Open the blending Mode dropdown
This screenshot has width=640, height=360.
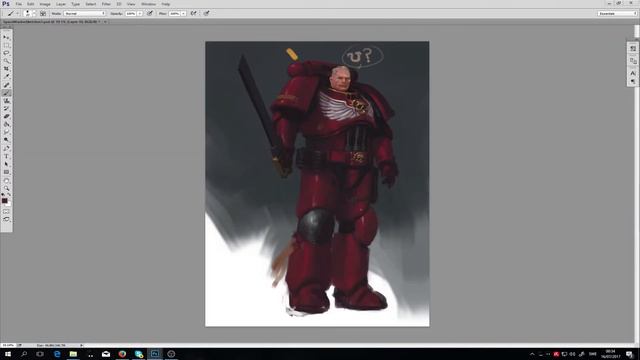(x=85, y=13)
